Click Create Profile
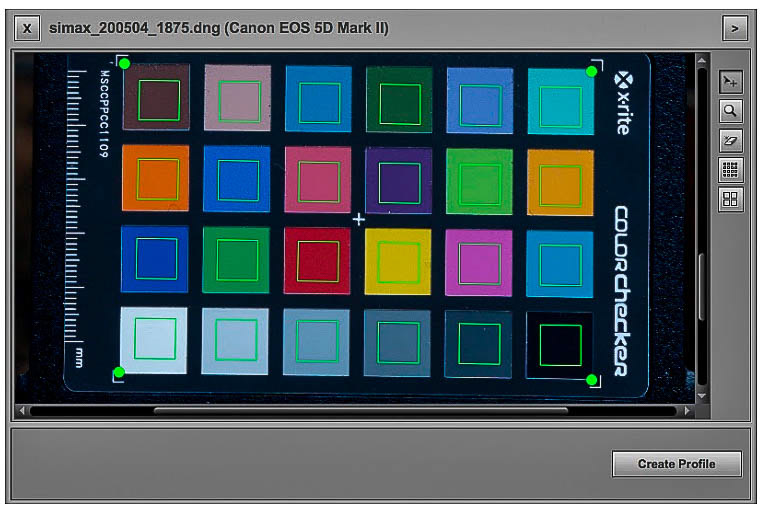Screen dimensions: 766x519 pyautogui.click(x=677, y=463)
